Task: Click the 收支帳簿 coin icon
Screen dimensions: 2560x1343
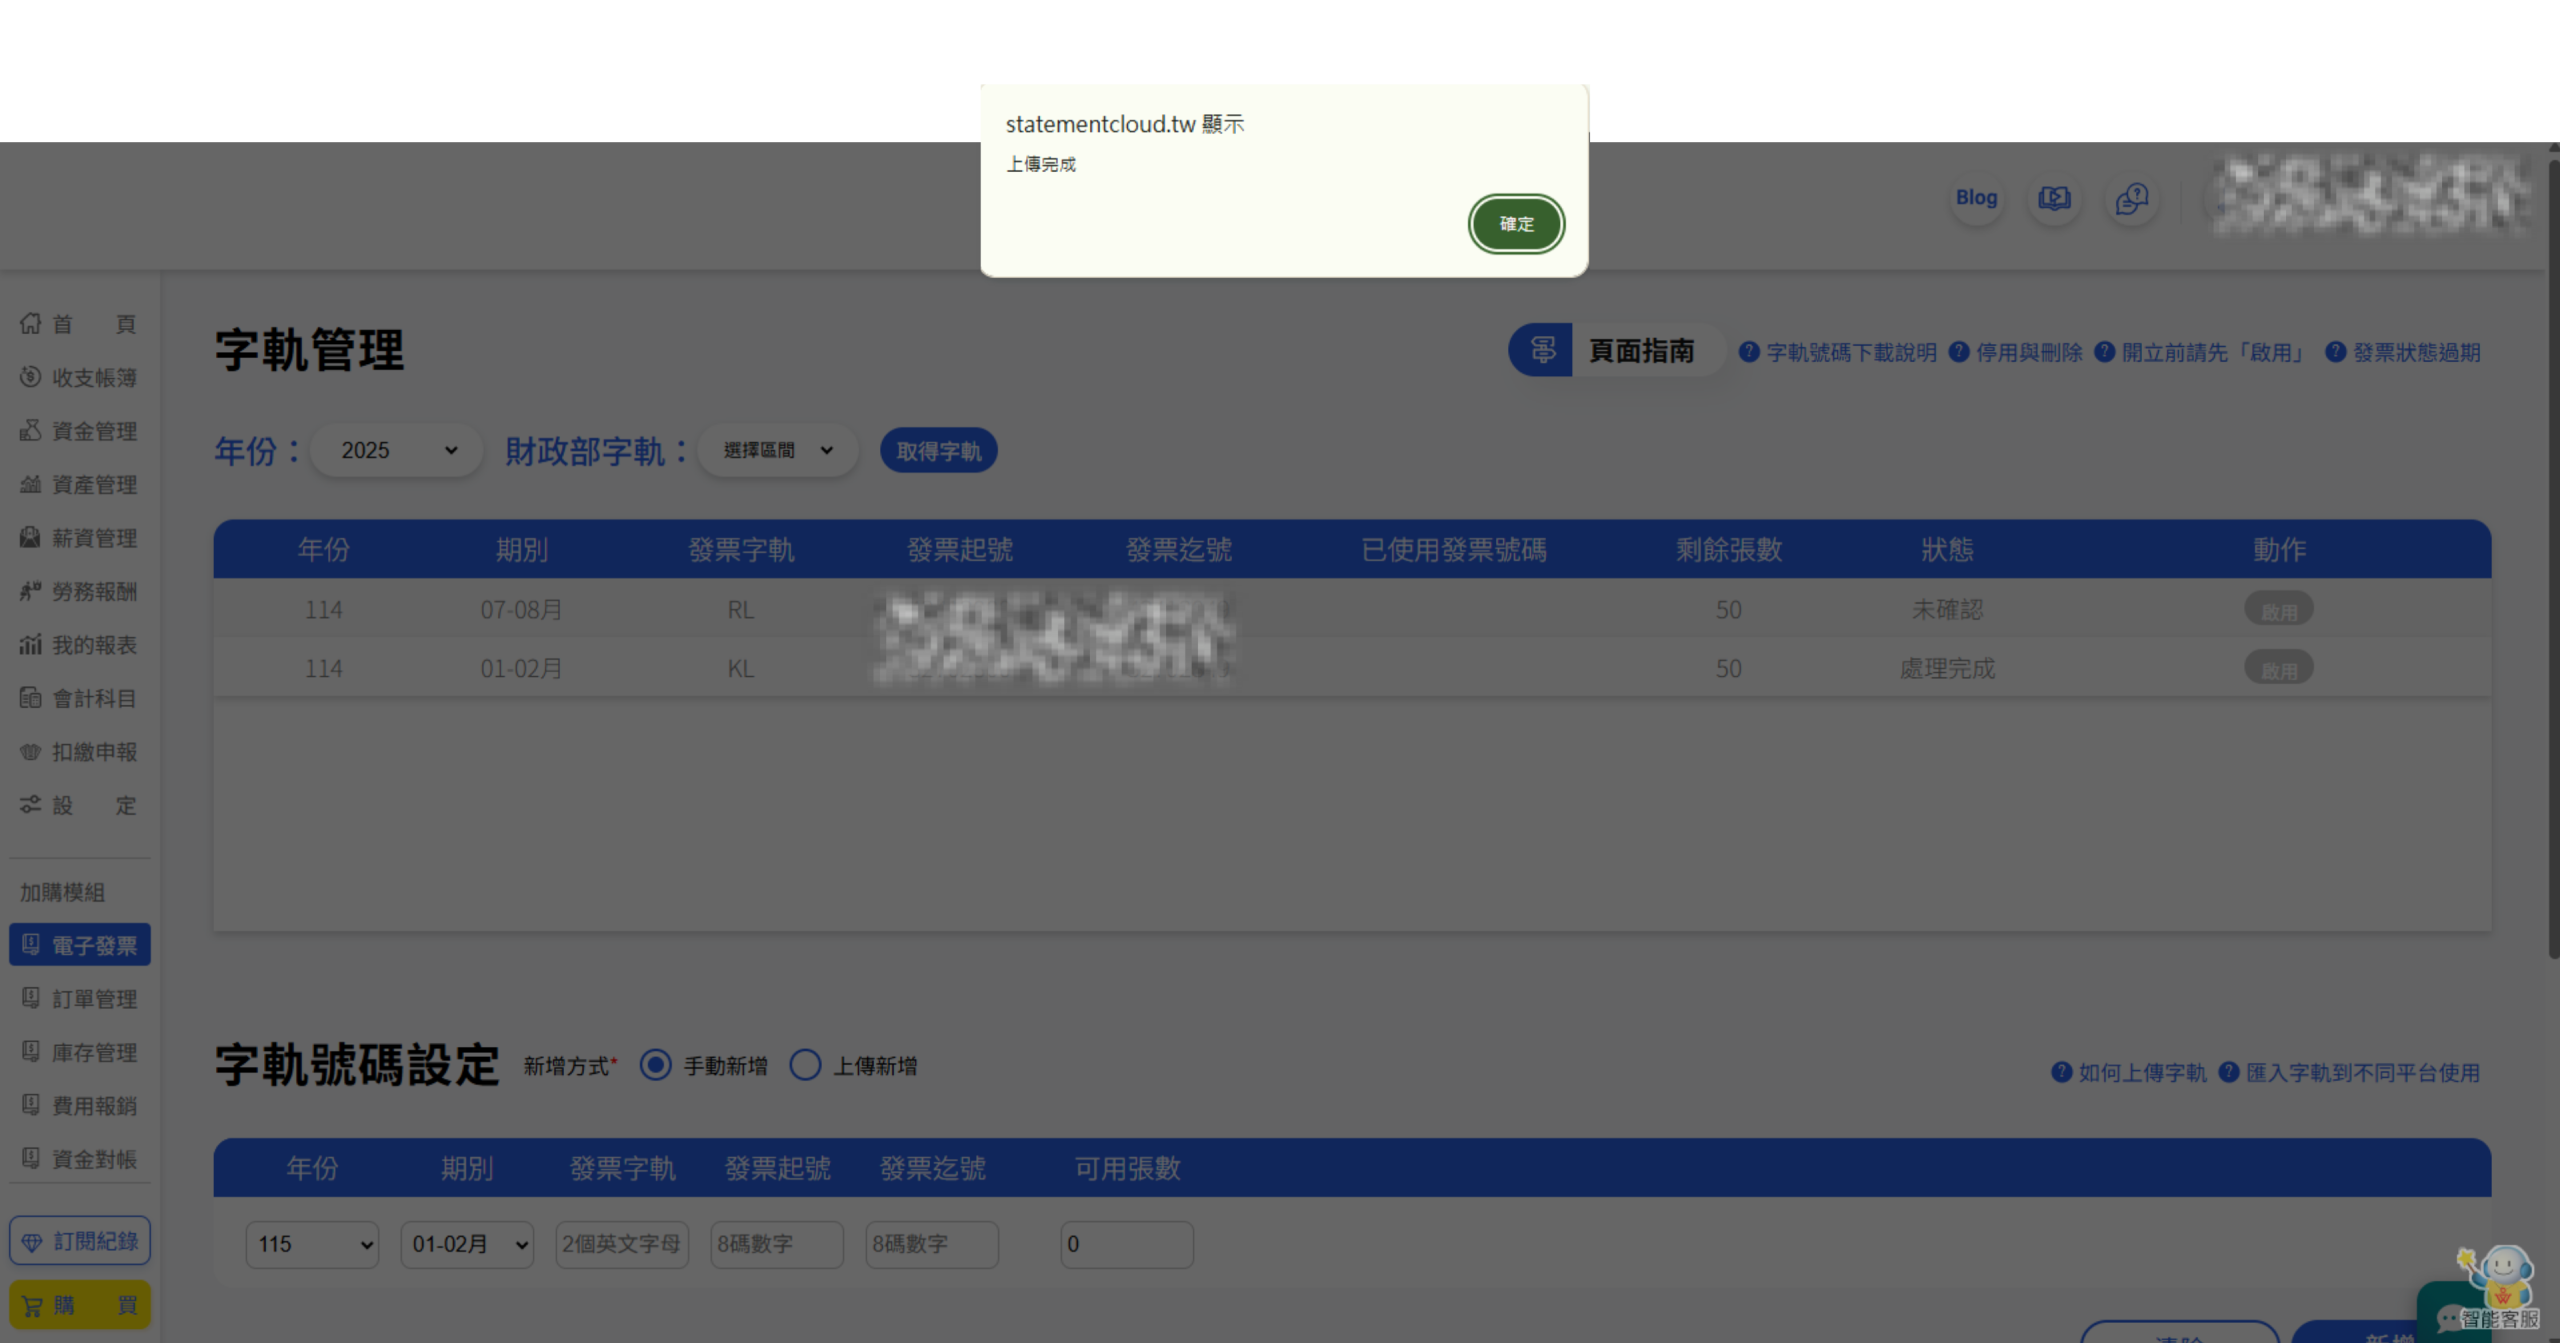Action: (30, 377)
